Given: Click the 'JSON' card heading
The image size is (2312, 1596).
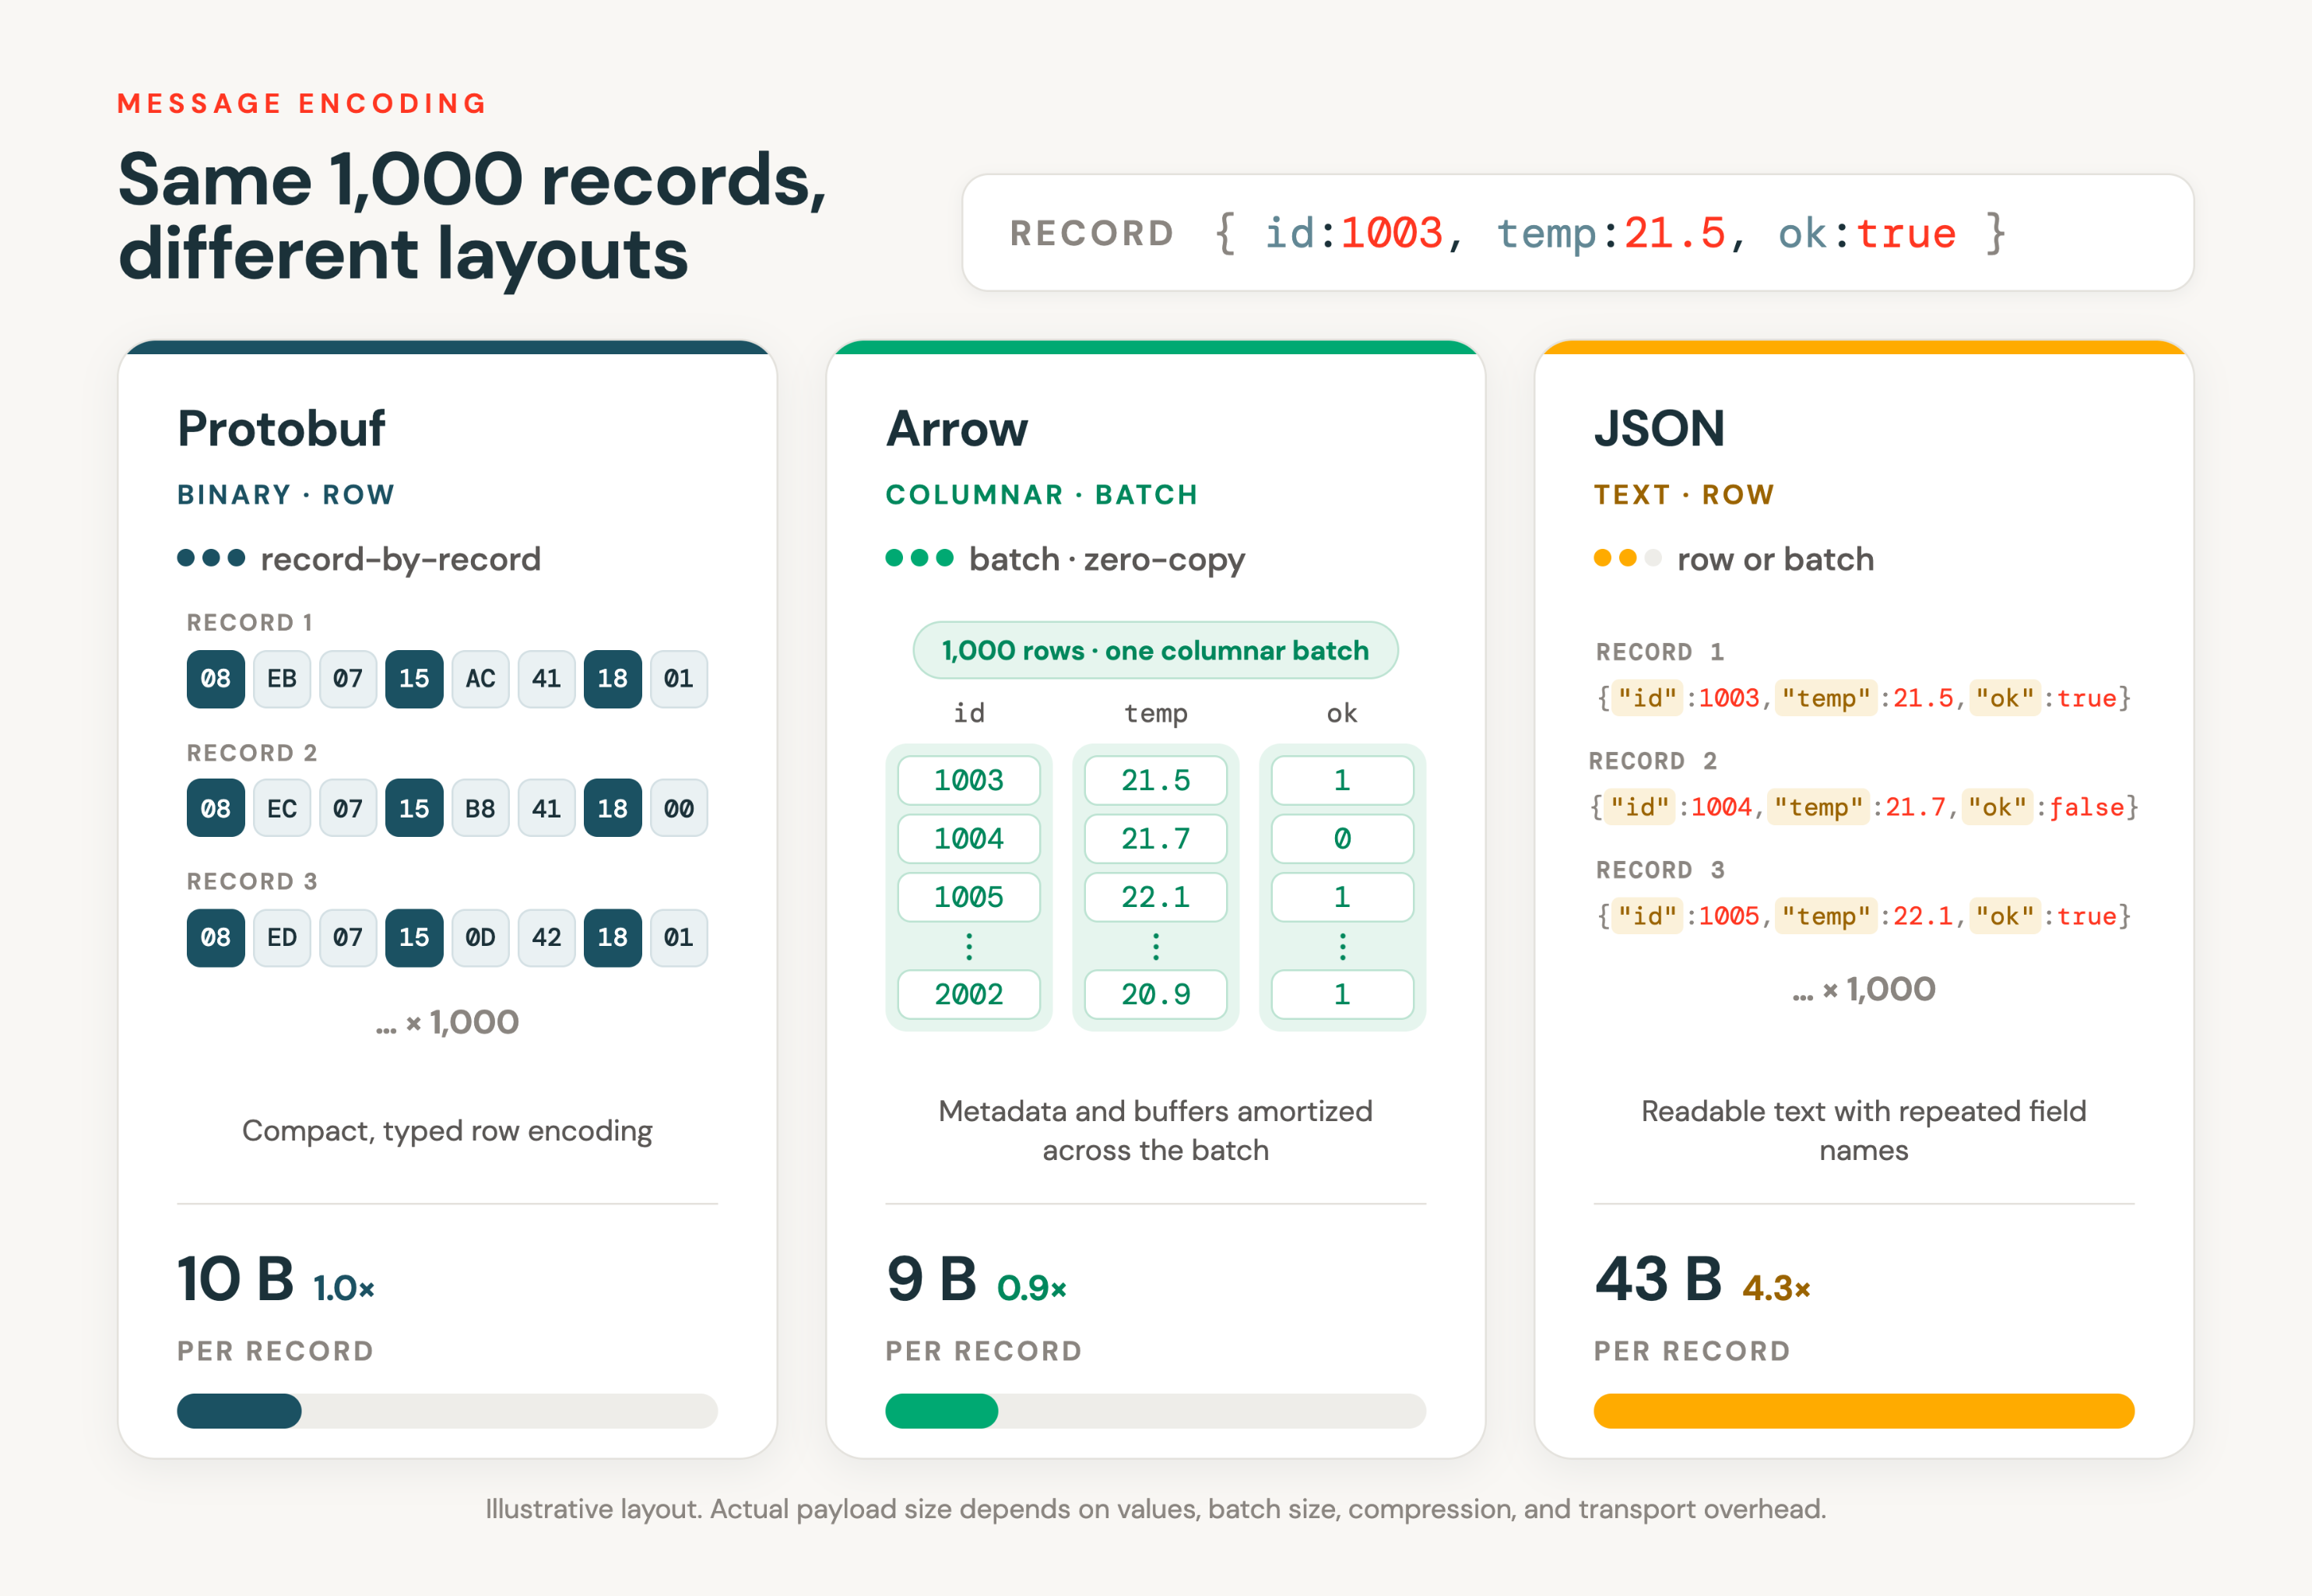Looking at the screenshot, I should pyautogui.click(x=1660, y=429).
